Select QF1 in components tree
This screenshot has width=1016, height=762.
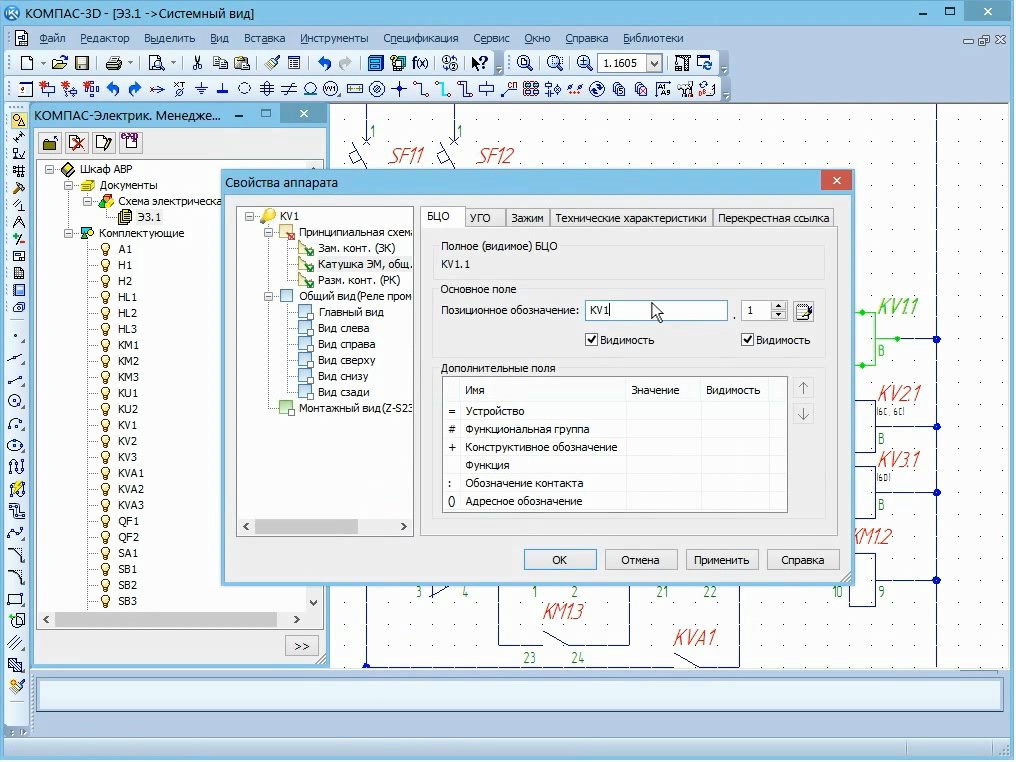[x=128, y=521]
